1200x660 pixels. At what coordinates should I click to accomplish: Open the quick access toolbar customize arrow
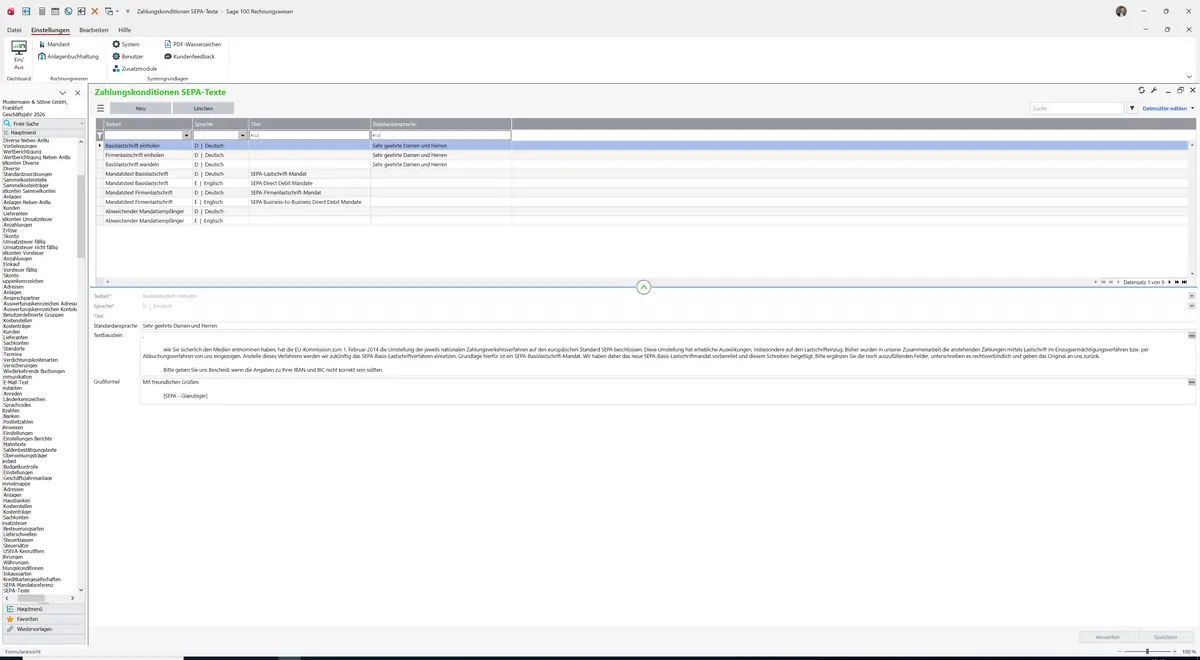tap(128, 10)
